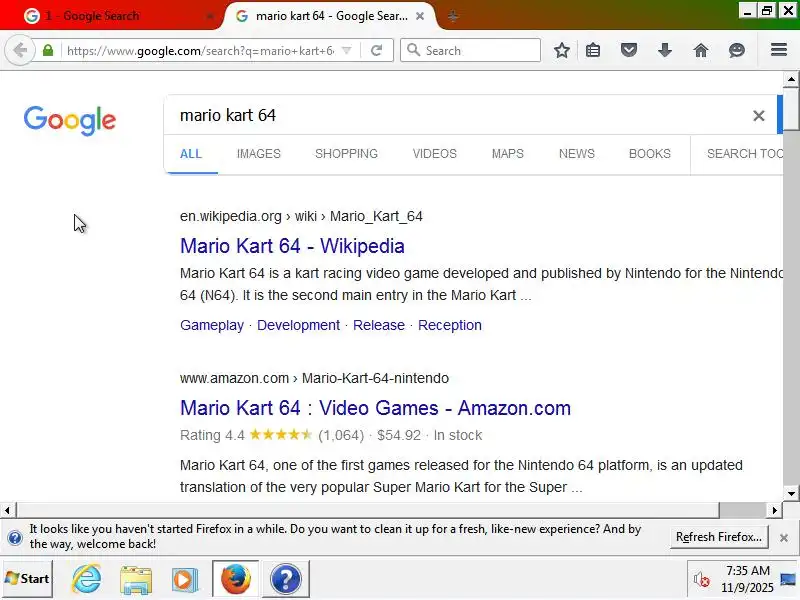This screenshot has width=800, height=600.
Task: Open the Downloads arrow icon
Action: coord(665,51)
